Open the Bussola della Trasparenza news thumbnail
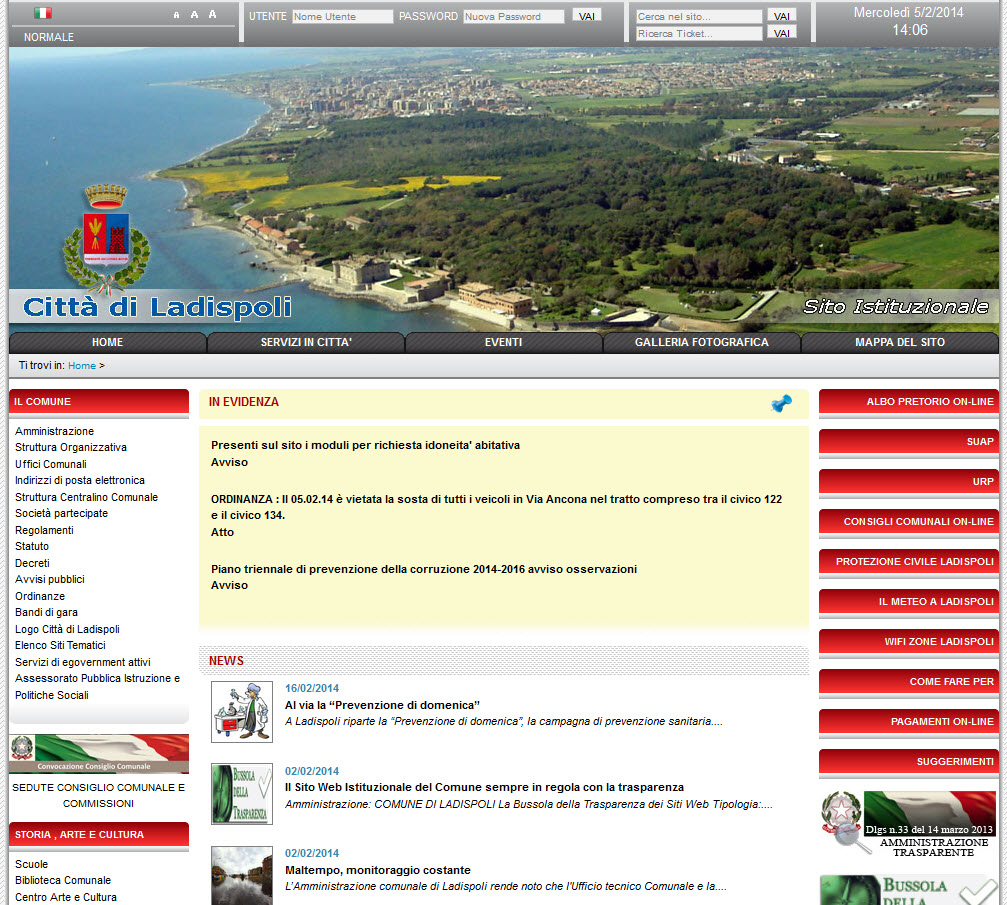Viewport: 1007px width, 905px height. tap(241, 794)
